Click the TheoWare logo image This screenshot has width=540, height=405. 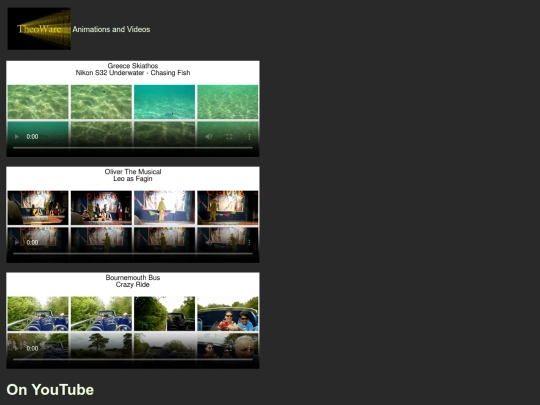point(39,29)
